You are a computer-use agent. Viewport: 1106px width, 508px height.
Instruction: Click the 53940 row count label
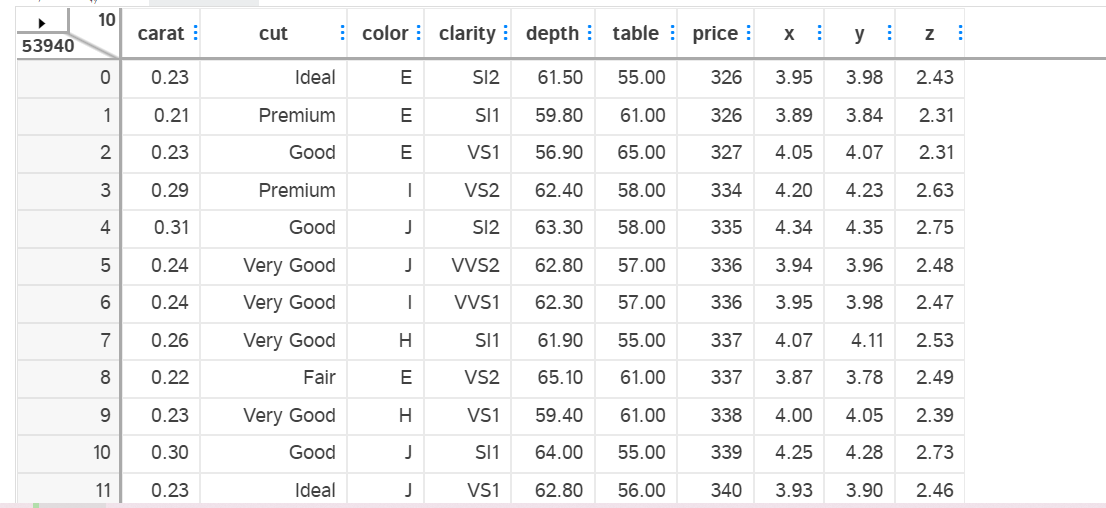pos(40,46)
